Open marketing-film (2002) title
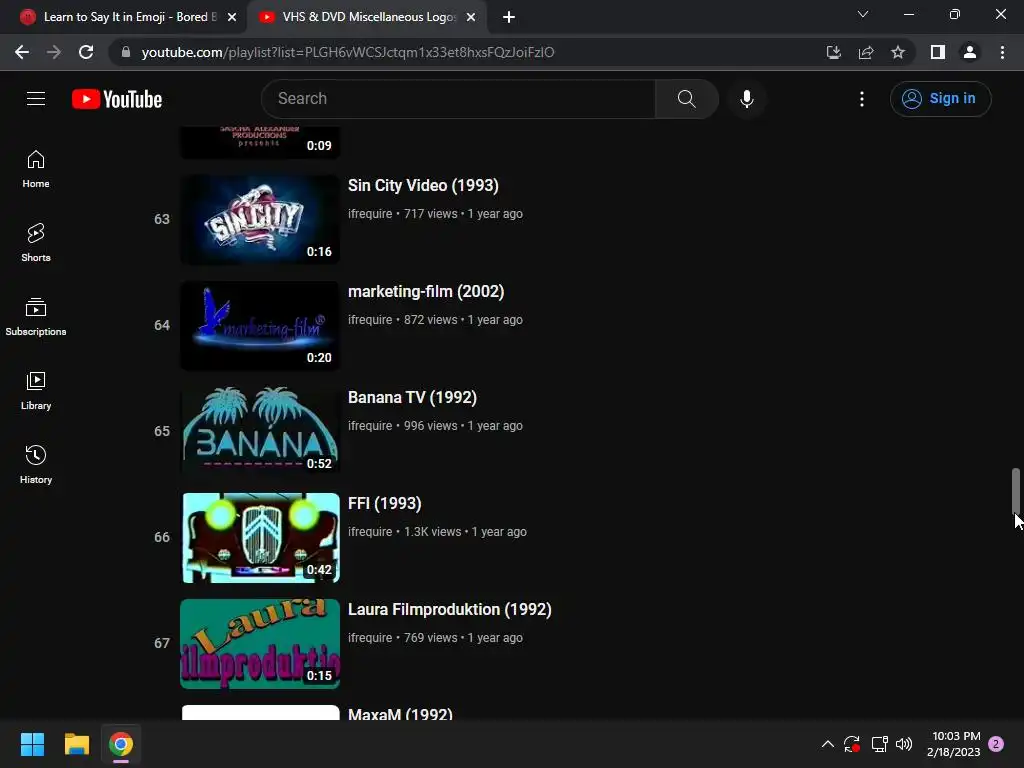This screenshot has width=1024, height=768. 426,291
